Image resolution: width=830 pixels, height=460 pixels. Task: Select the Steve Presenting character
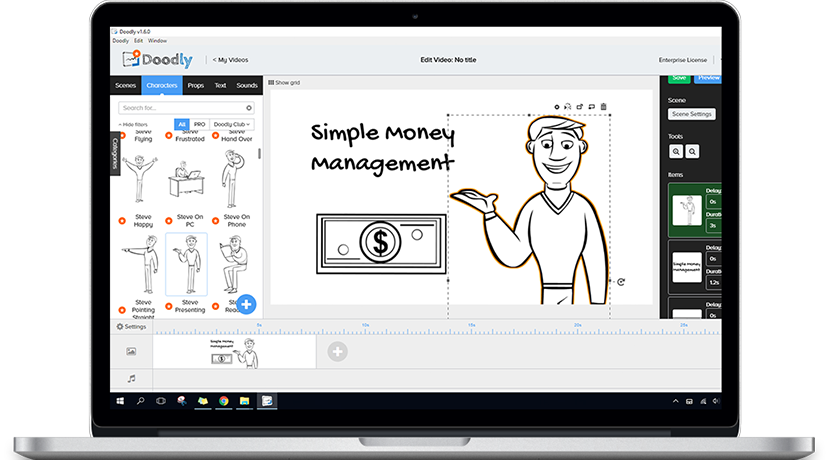point(187,264)
